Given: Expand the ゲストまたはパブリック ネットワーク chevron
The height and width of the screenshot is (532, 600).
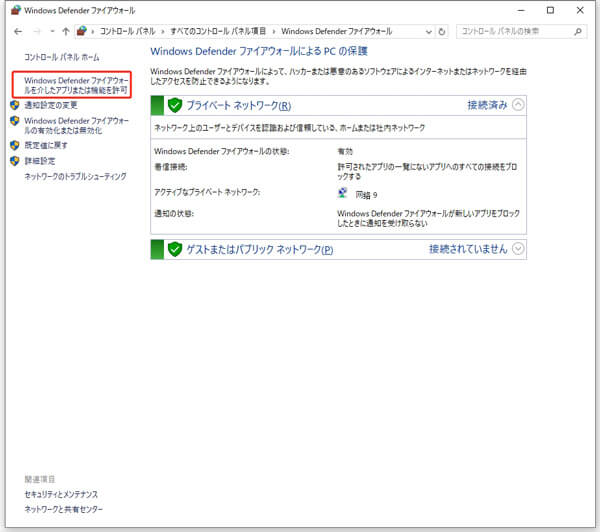Looking at the screenshot, I should pyautogui.click(x=518, y=249).
